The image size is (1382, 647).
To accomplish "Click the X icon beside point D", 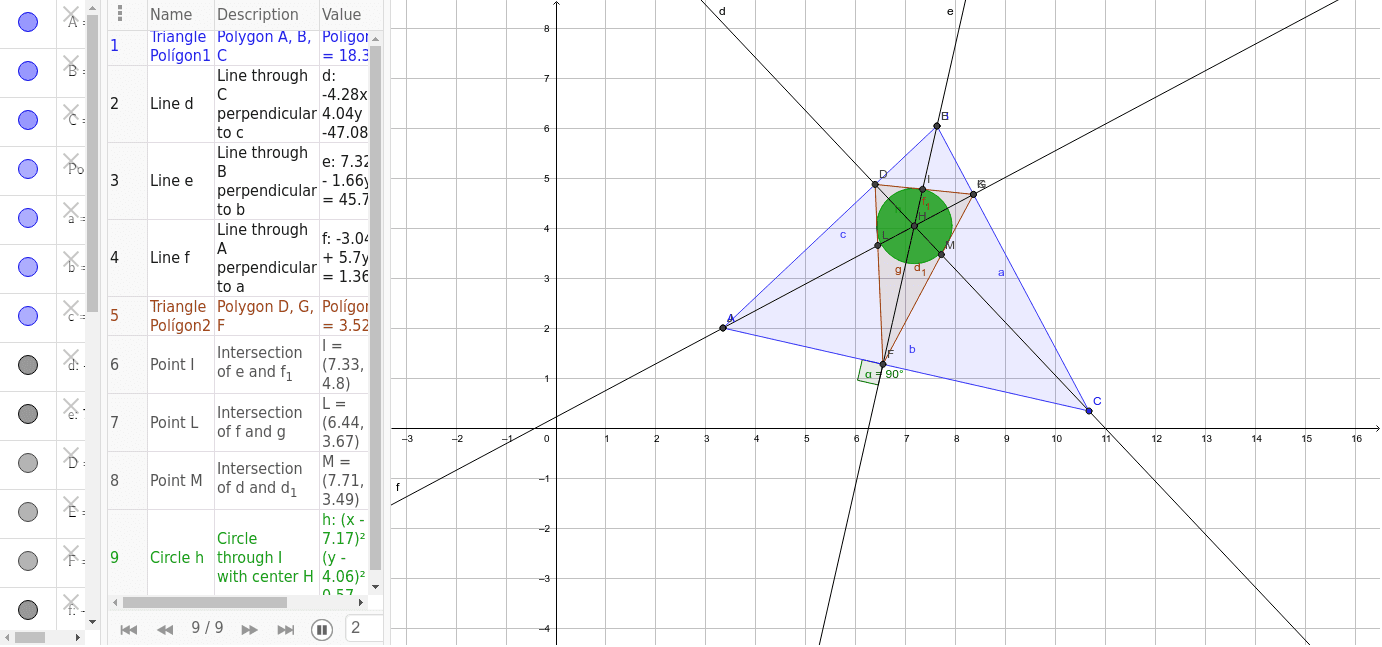I will (x=71, y=456).
